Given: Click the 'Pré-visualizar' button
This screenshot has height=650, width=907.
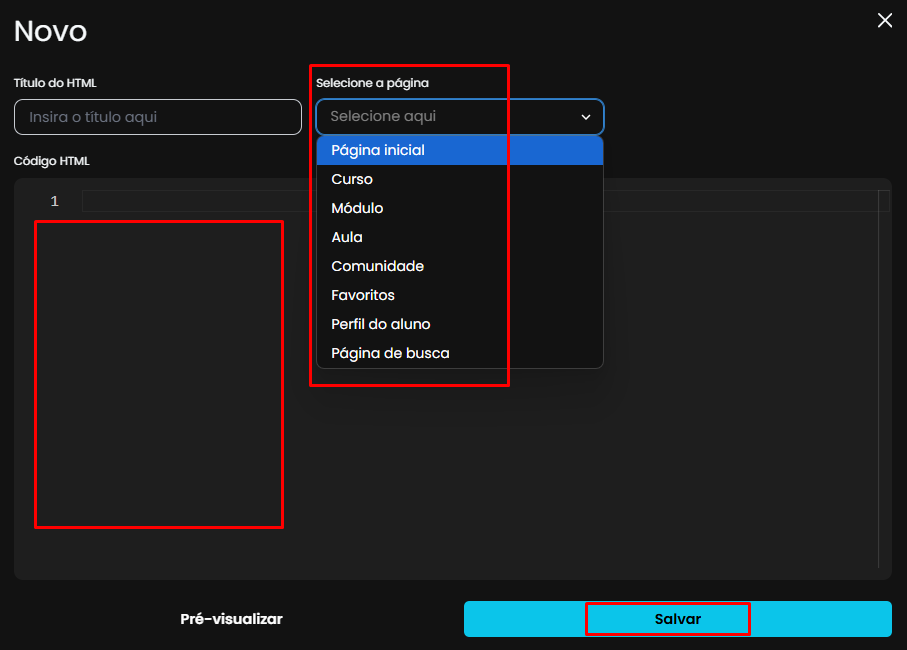Looking at the screenshot, I should [231, 619].
